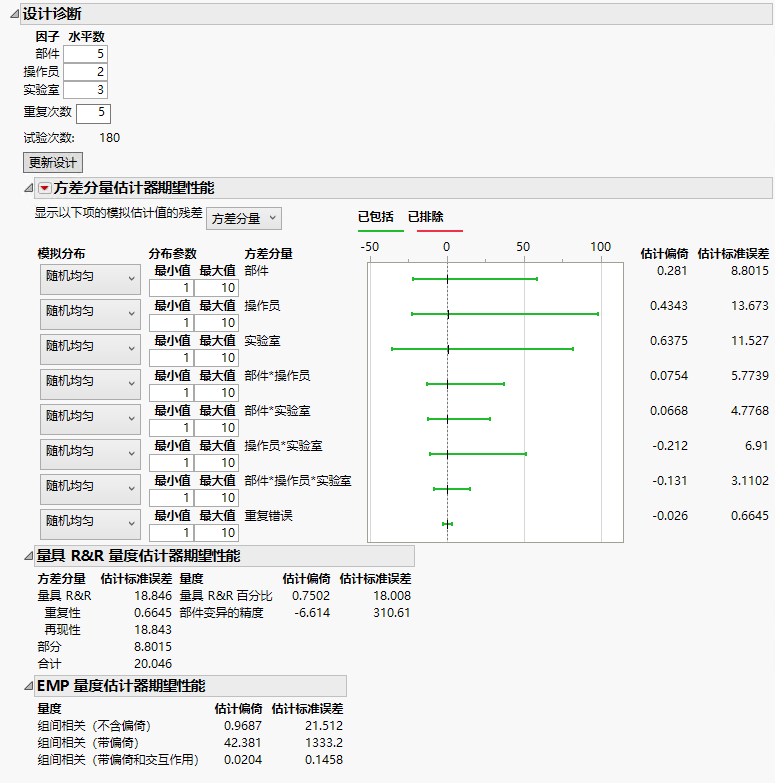The image size is (775, 783).
Task: Open 随机均匀 distribution dropdown for 部件
Action: click(90, 279)
